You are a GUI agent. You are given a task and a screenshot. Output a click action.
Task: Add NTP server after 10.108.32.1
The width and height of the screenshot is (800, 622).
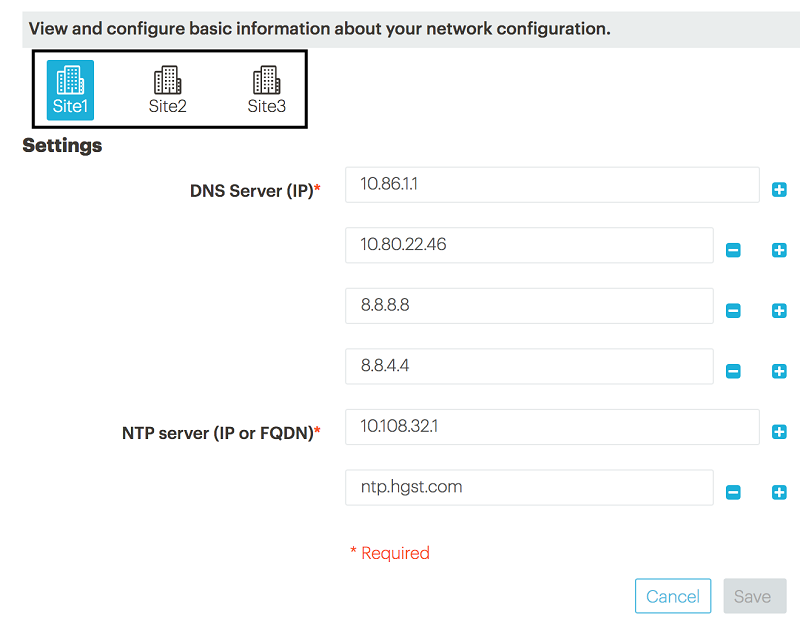(x=779, y=432)
